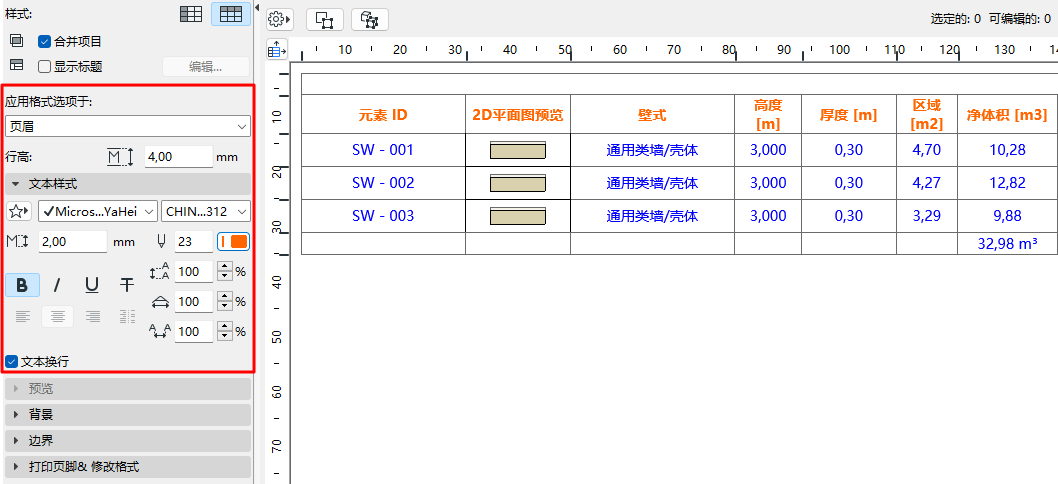Click the text height icon
This screenshot has height=484, width=1058.
pyautogui.click(x=16, y=242)
